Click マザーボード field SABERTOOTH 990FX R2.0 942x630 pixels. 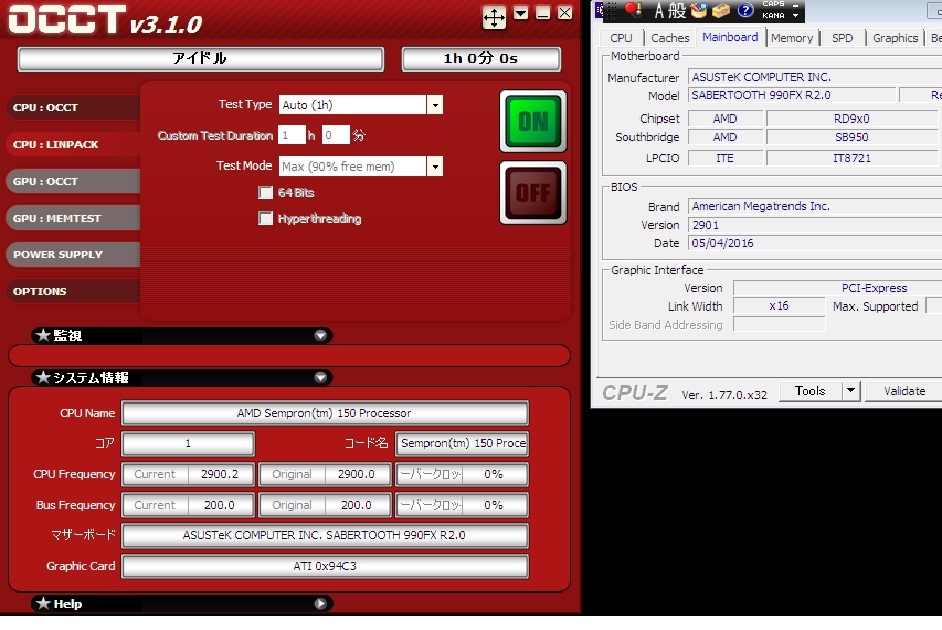(324, 535)
